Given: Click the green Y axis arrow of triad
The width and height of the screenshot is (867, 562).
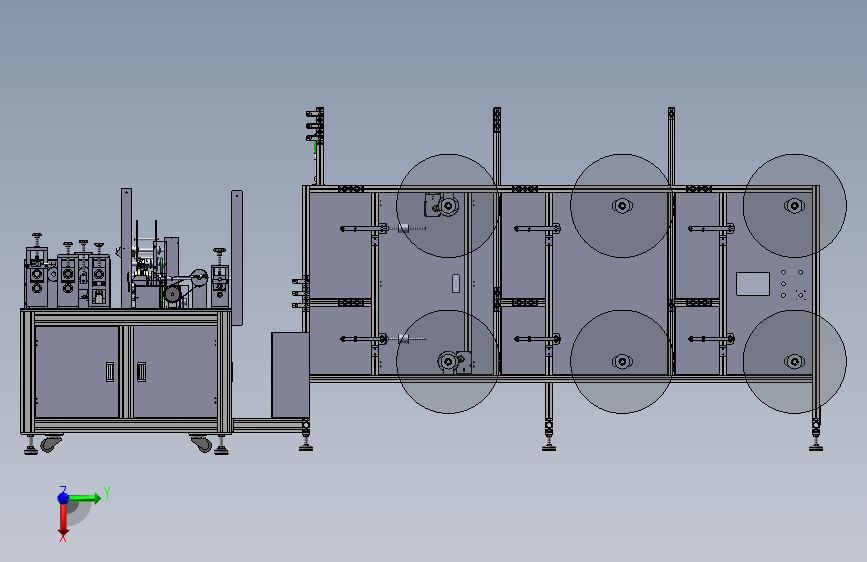Looking at the screenshot, I should point(85,498).
